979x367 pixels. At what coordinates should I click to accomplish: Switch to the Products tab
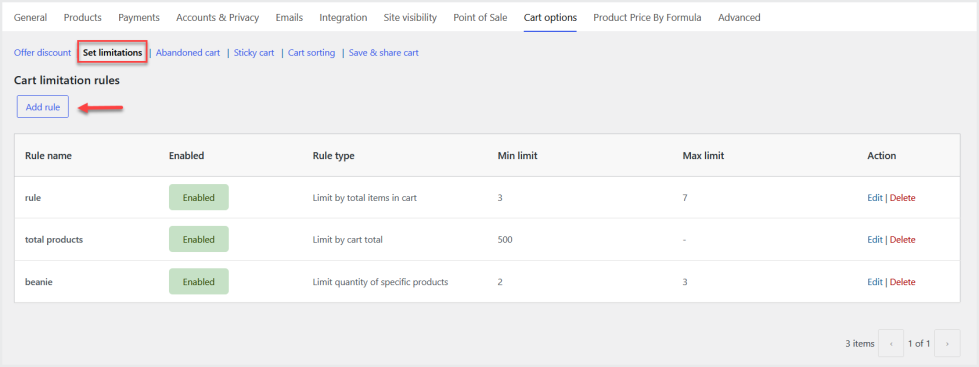(x=82, y=17)
